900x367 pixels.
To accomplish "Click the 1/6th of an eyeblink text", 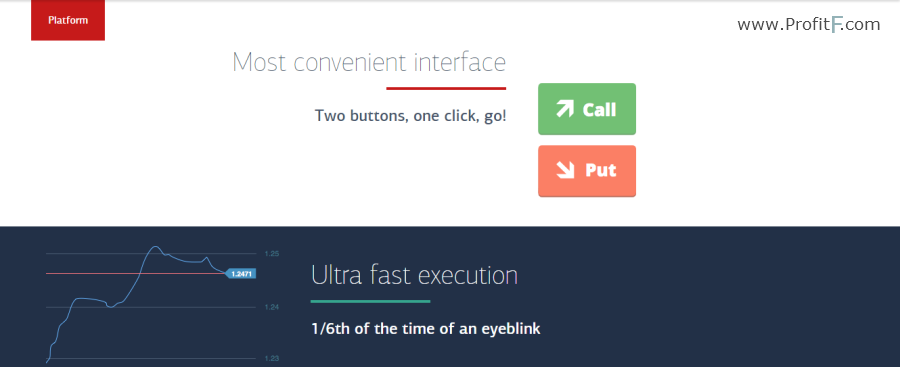I will (425, 329).
